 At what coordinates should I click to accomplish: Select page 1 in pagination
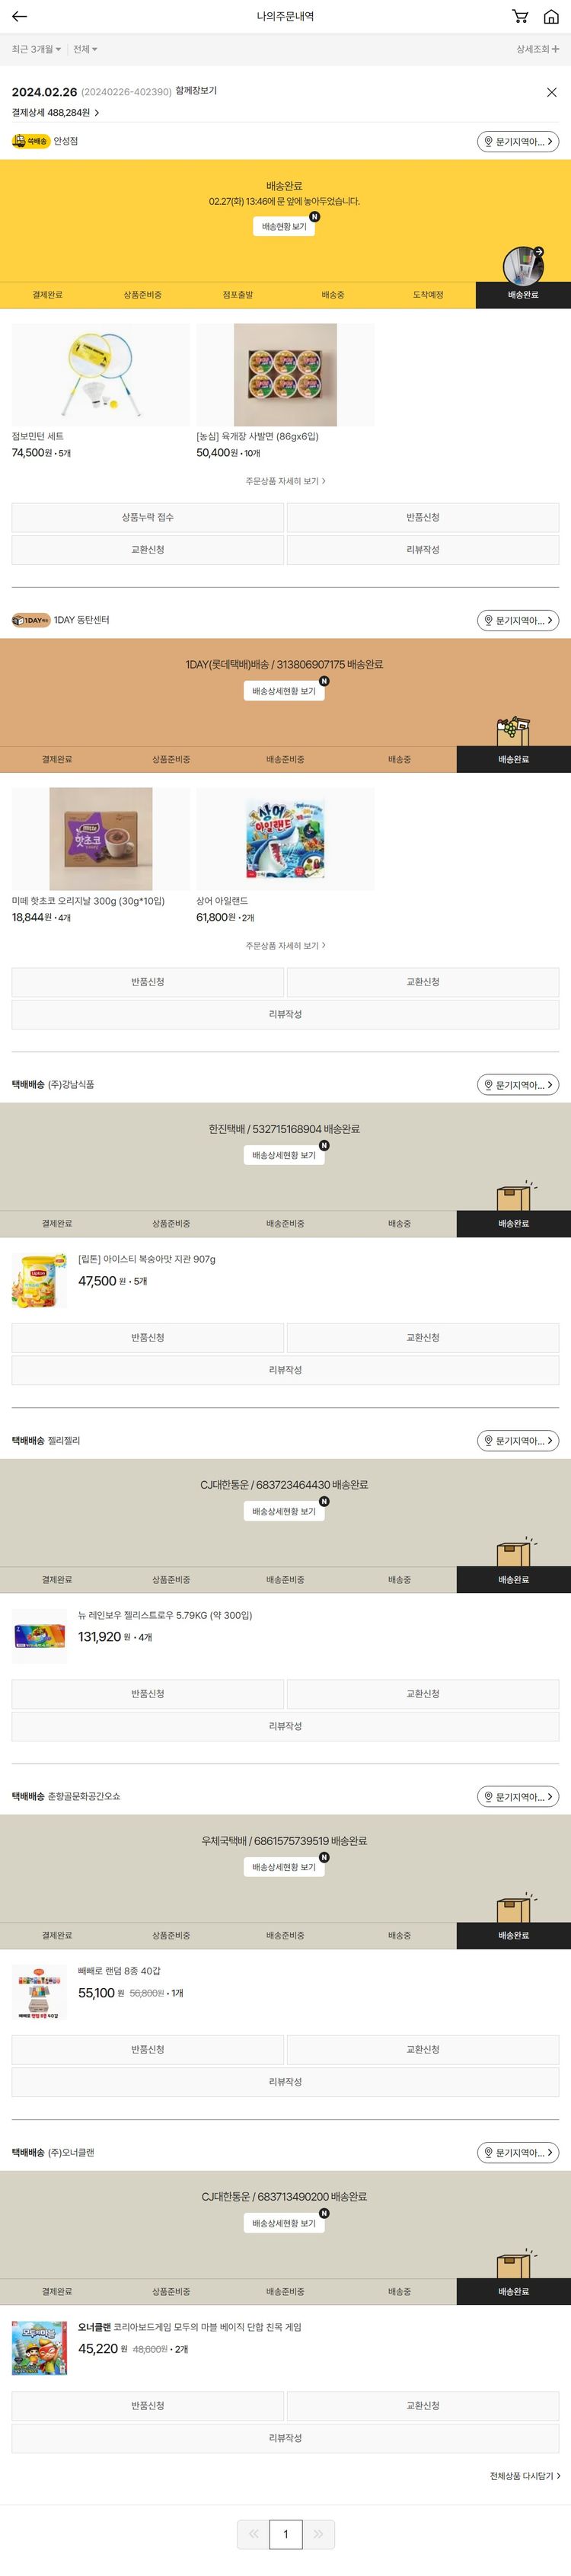(285, 2534)
